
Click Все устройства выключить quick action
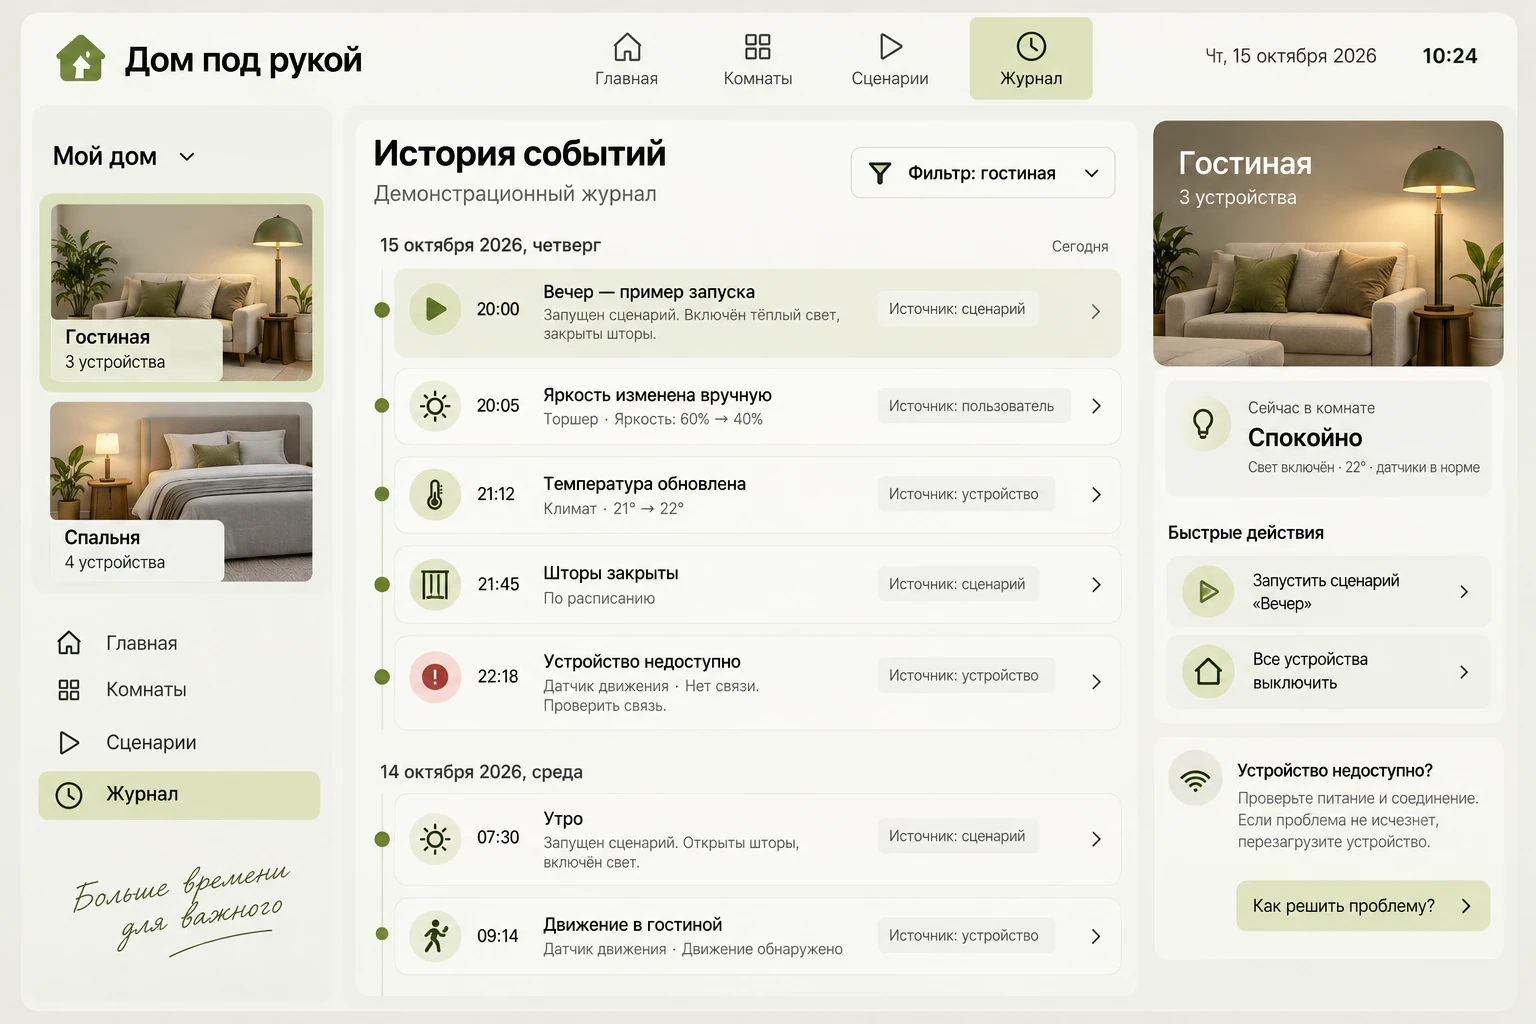[1329, 672]
